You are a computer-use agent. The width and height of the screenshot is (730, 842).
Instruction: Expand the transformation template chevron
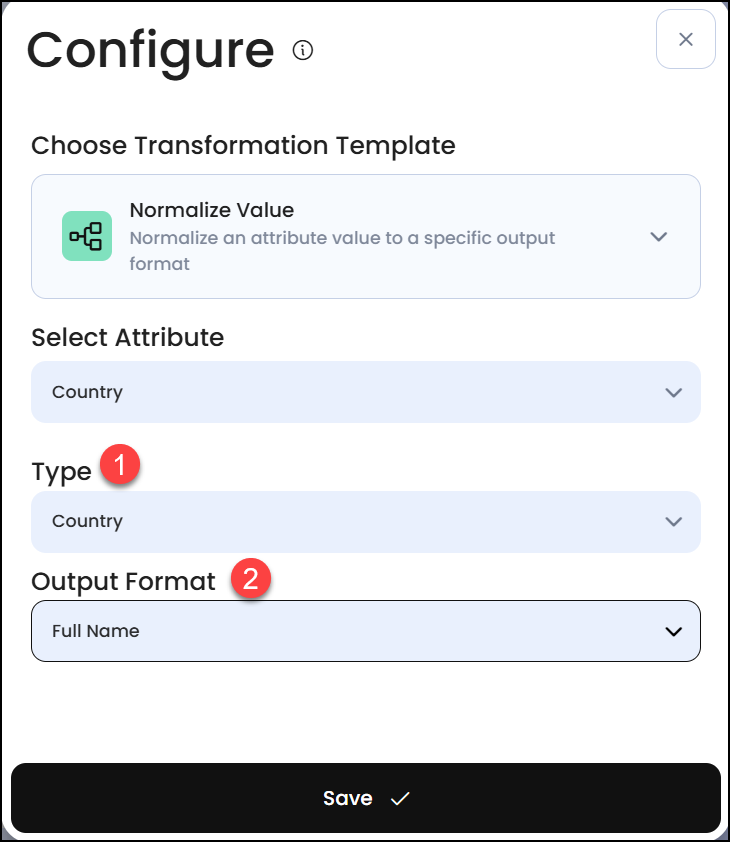(658, 237)
